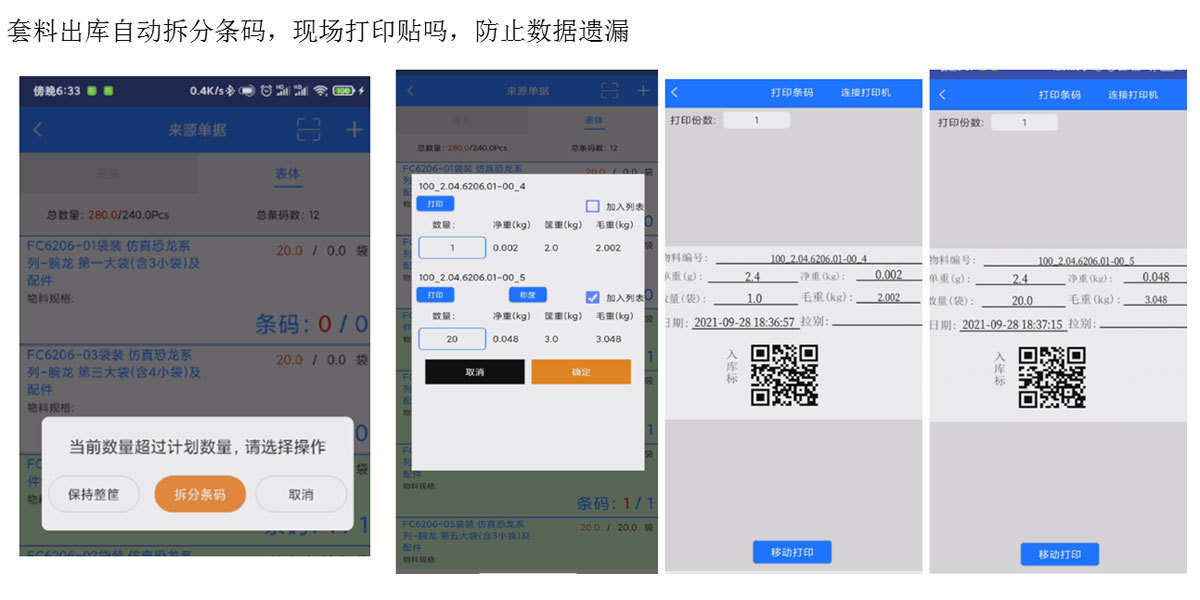Tap the plus icon beside the scan icon
The image size is (1200, 600).
[x=354, y=130]
